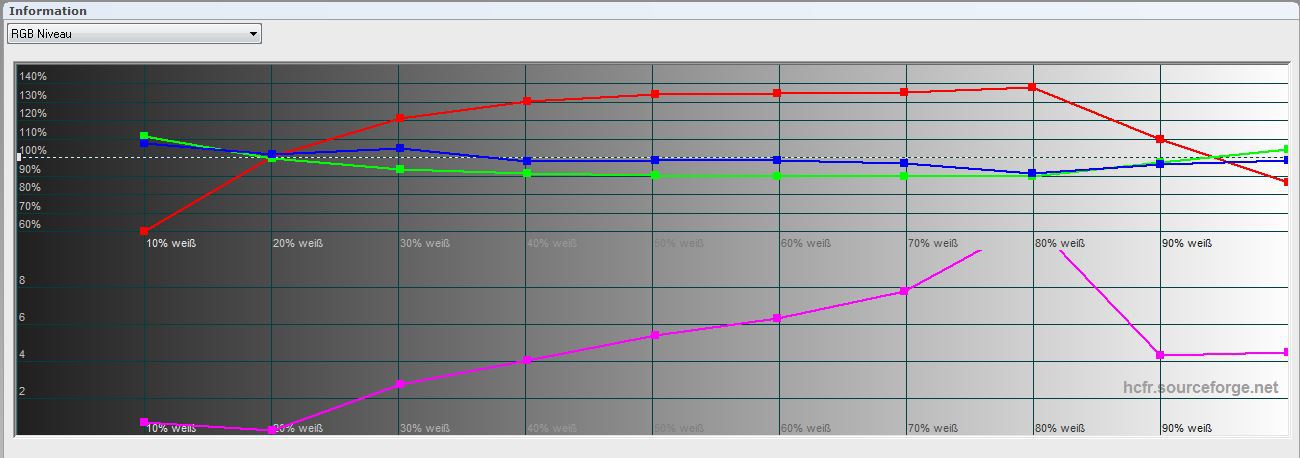Click red data point at 80% weiß

(x=1031, y=87)
